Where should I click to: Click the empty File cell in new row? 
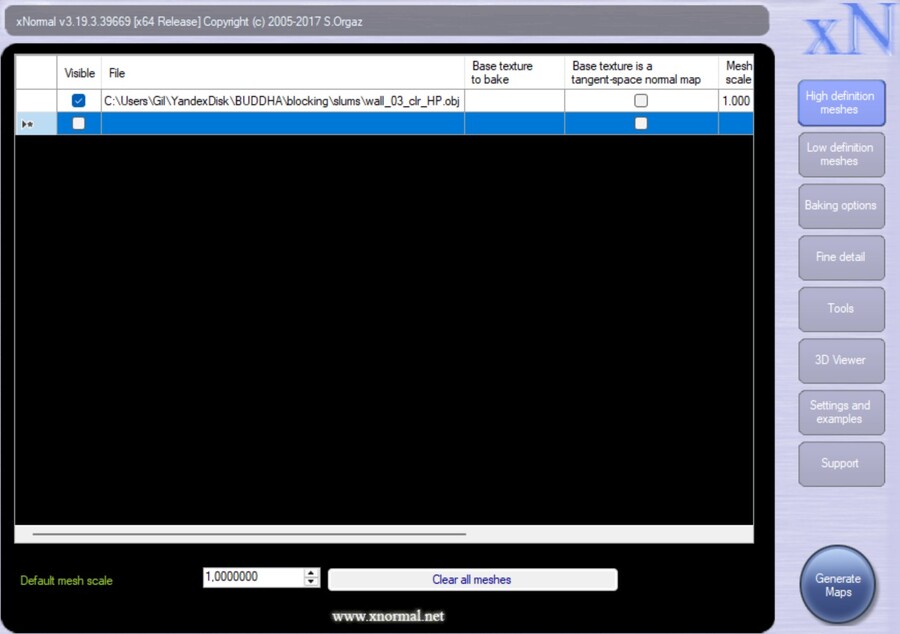point(282,123)
